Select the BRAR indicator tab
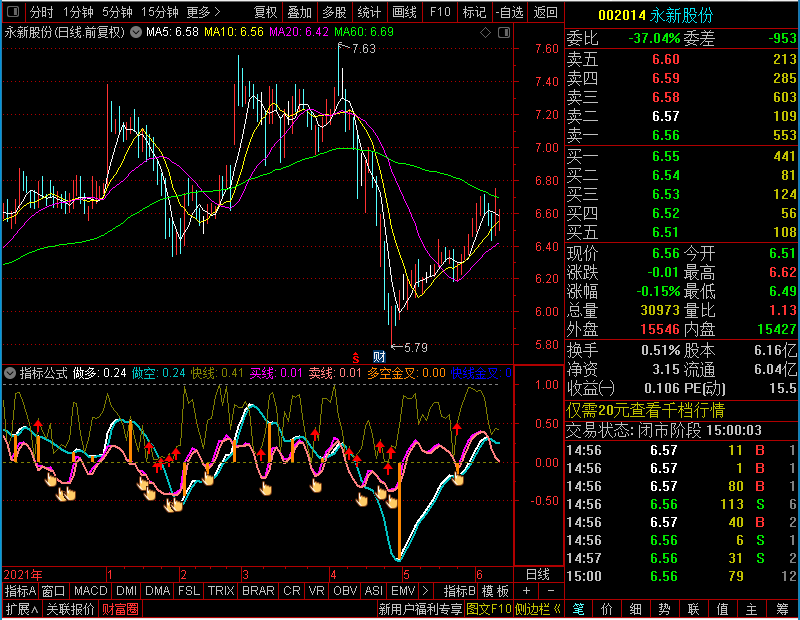This screenshot has width=800, height=620. coord(258,591)
